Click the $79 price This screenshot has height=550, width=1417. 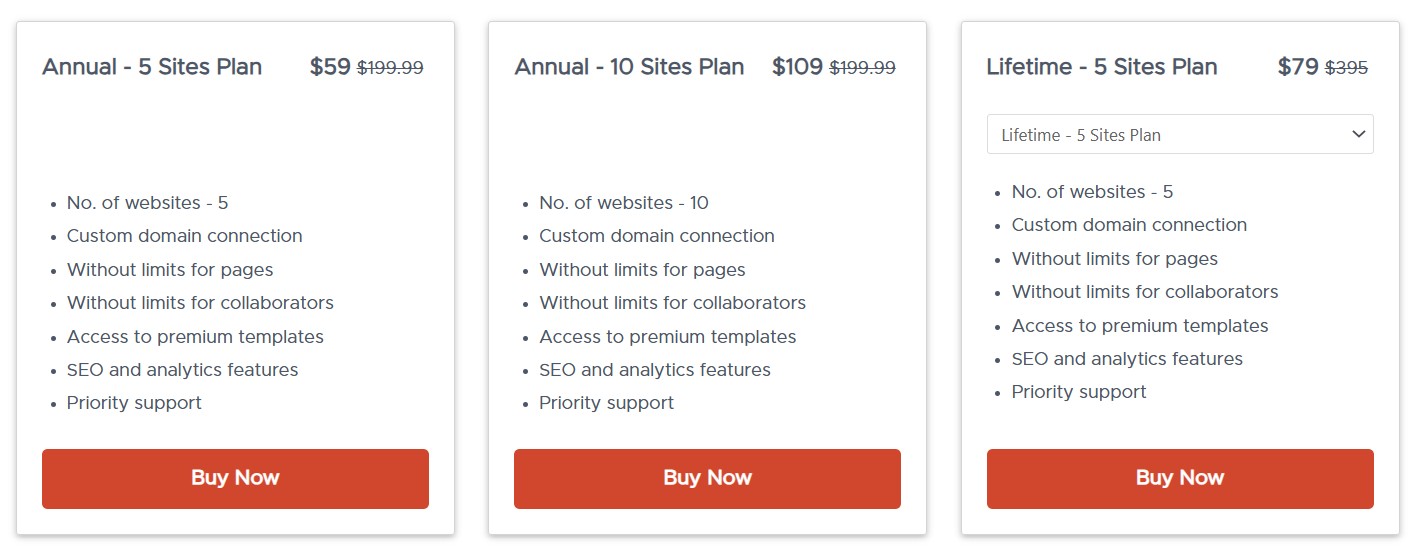1298,67
